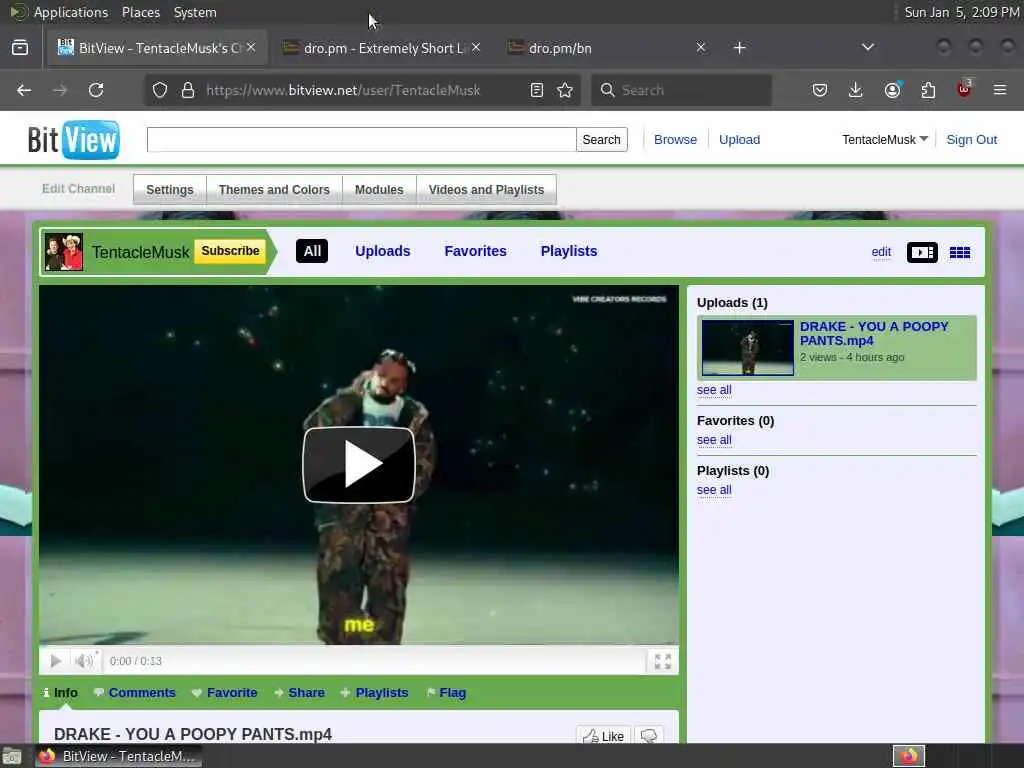Click the BitView logo

(x=74, y=139)
